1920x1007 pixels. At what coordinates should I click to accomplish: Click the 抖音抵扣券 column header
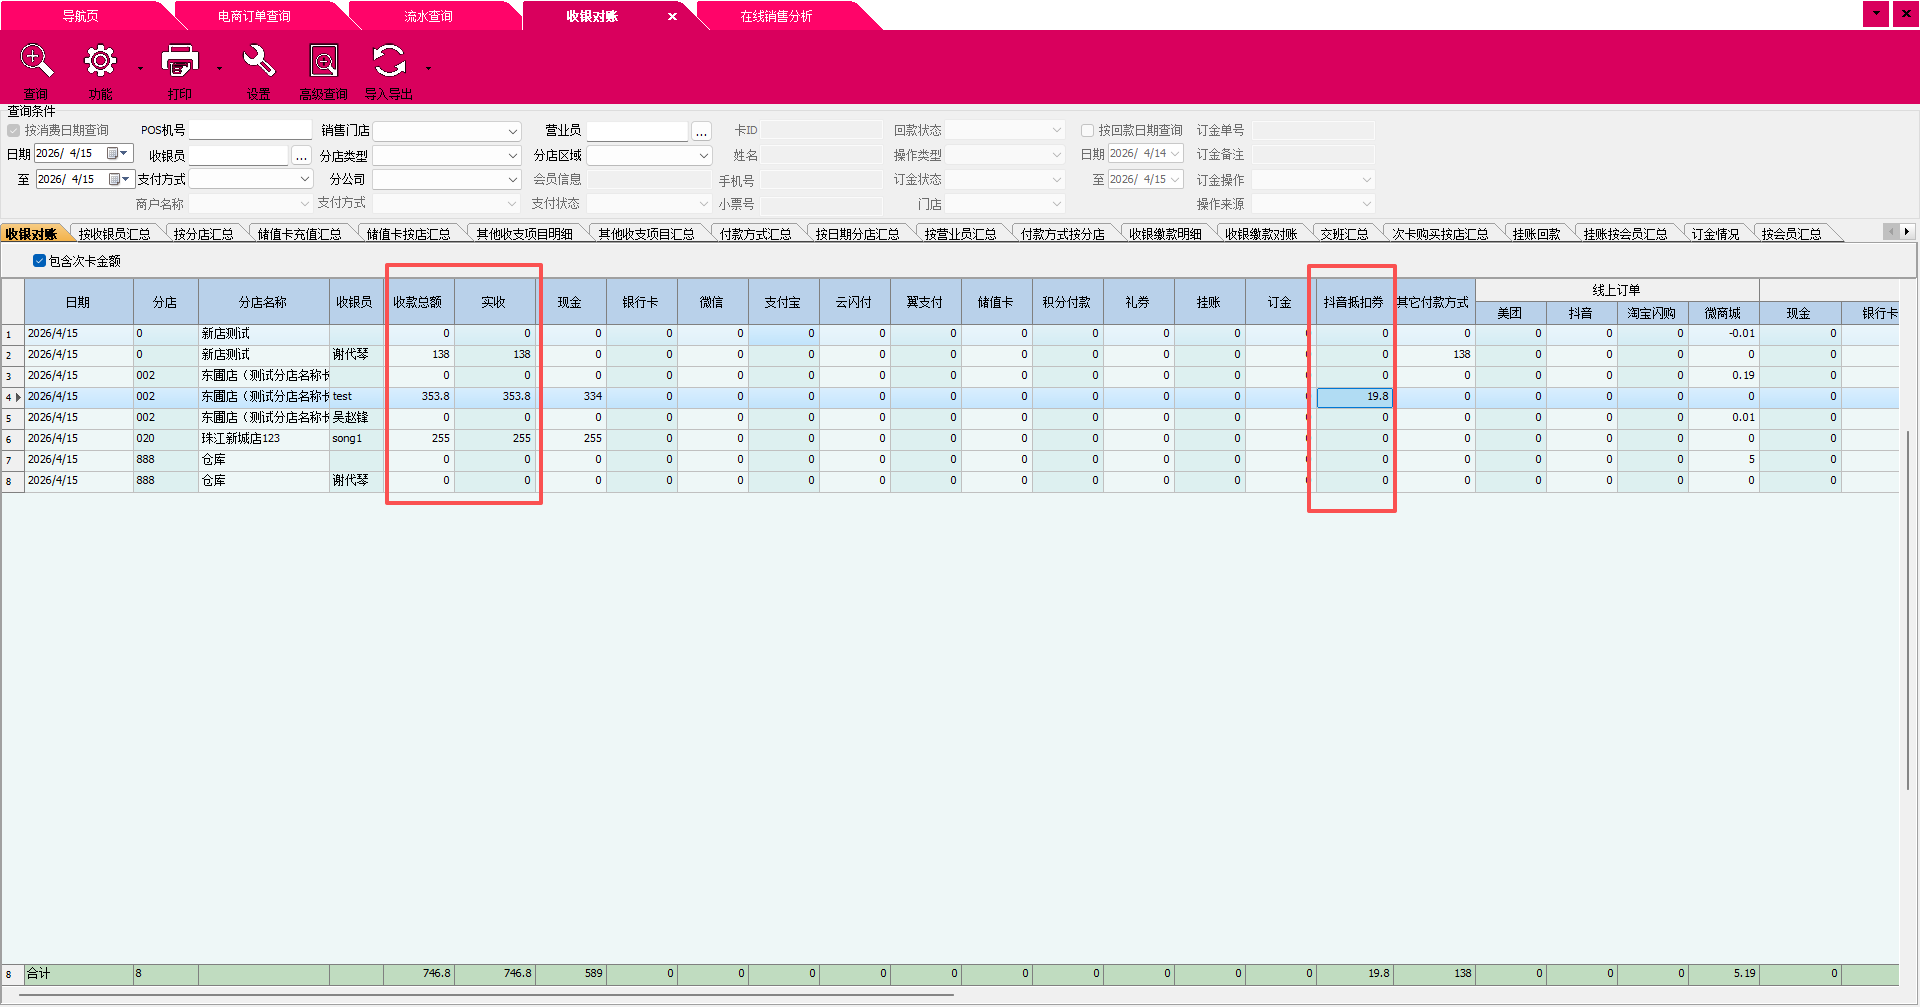tap(1353, 302)
